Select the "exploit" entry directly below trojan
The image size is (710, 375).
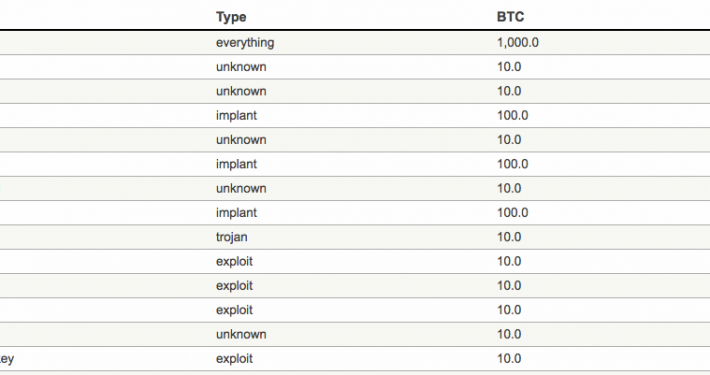point(234,262)
